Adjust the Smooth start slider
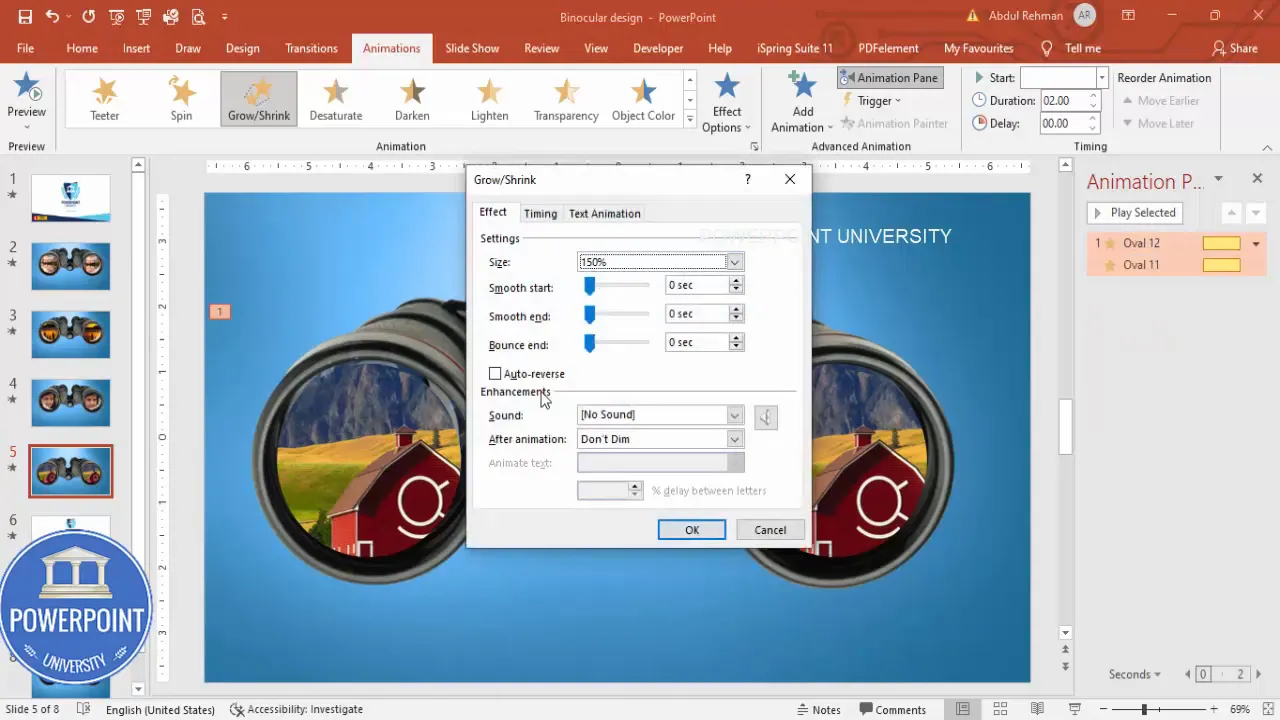 pyautogui.click(x=589, y=287)
